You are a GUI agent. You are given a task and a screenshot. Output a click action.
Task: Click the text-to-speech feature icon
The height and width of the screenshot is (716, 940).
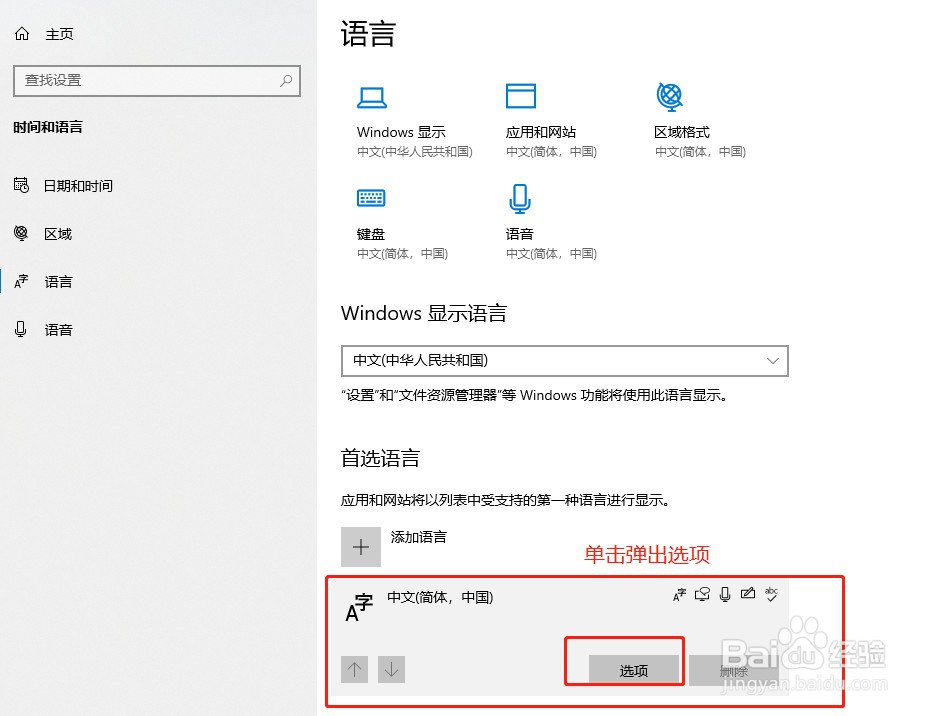click(702, 594)
